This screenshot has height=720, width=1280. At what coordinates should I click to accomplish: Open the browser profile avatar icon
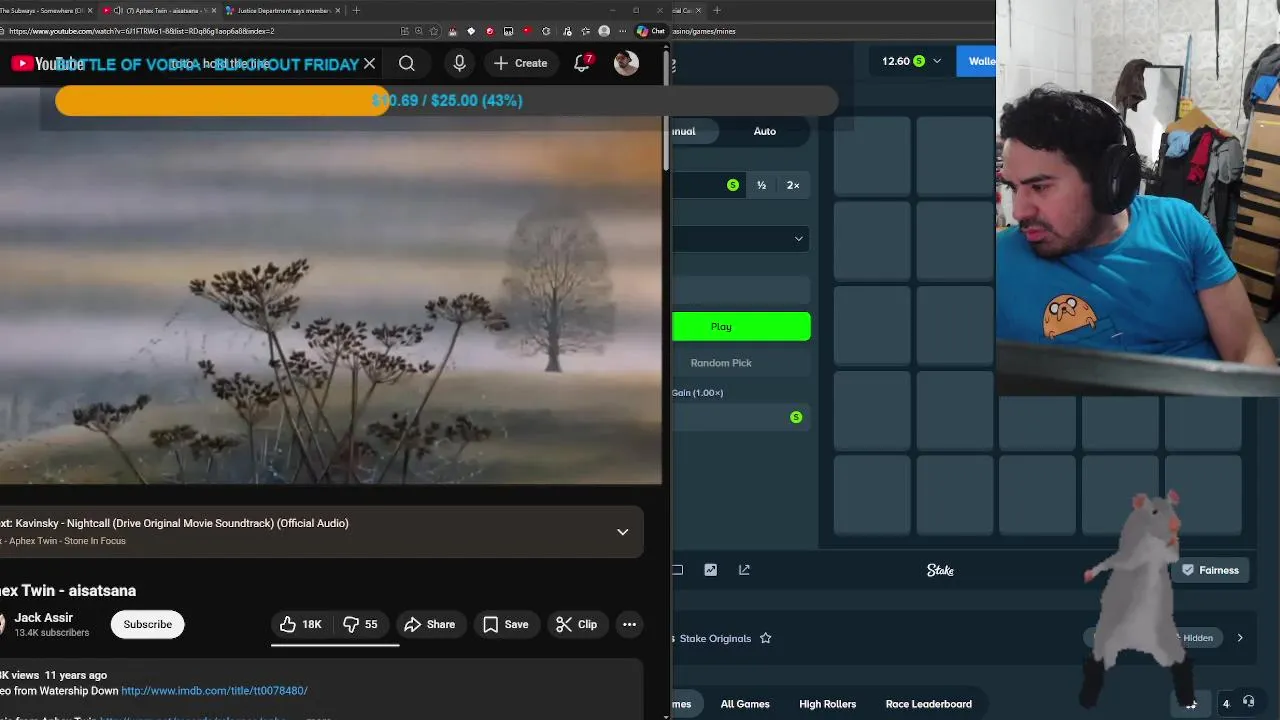point(604,31)
